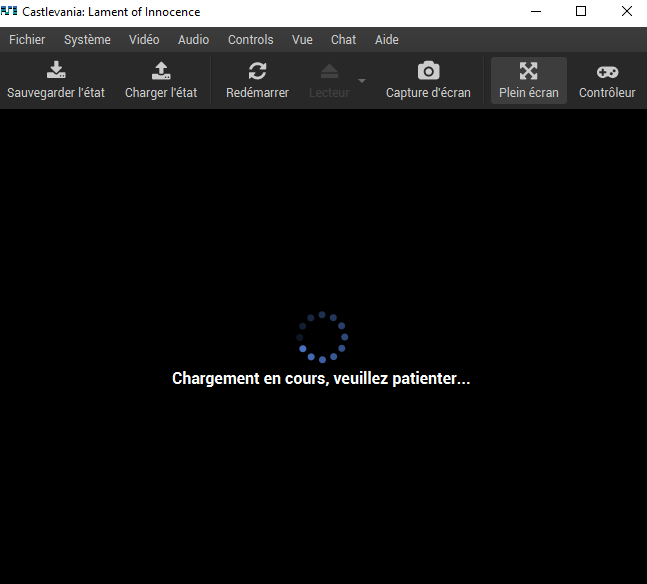The image size is (647, 584).
Task: Open the Aide menu
Action: (387, 40)
